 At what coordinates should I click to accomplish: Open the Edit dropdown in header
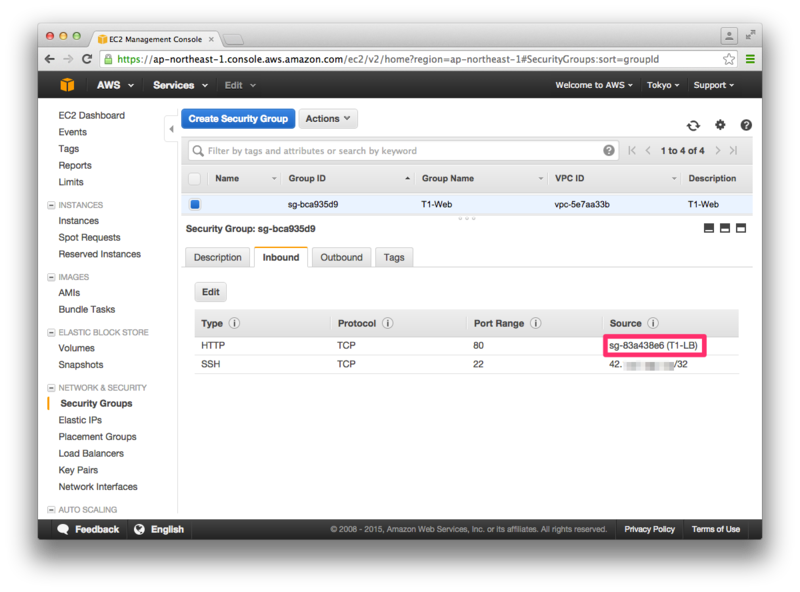[240, 85]
